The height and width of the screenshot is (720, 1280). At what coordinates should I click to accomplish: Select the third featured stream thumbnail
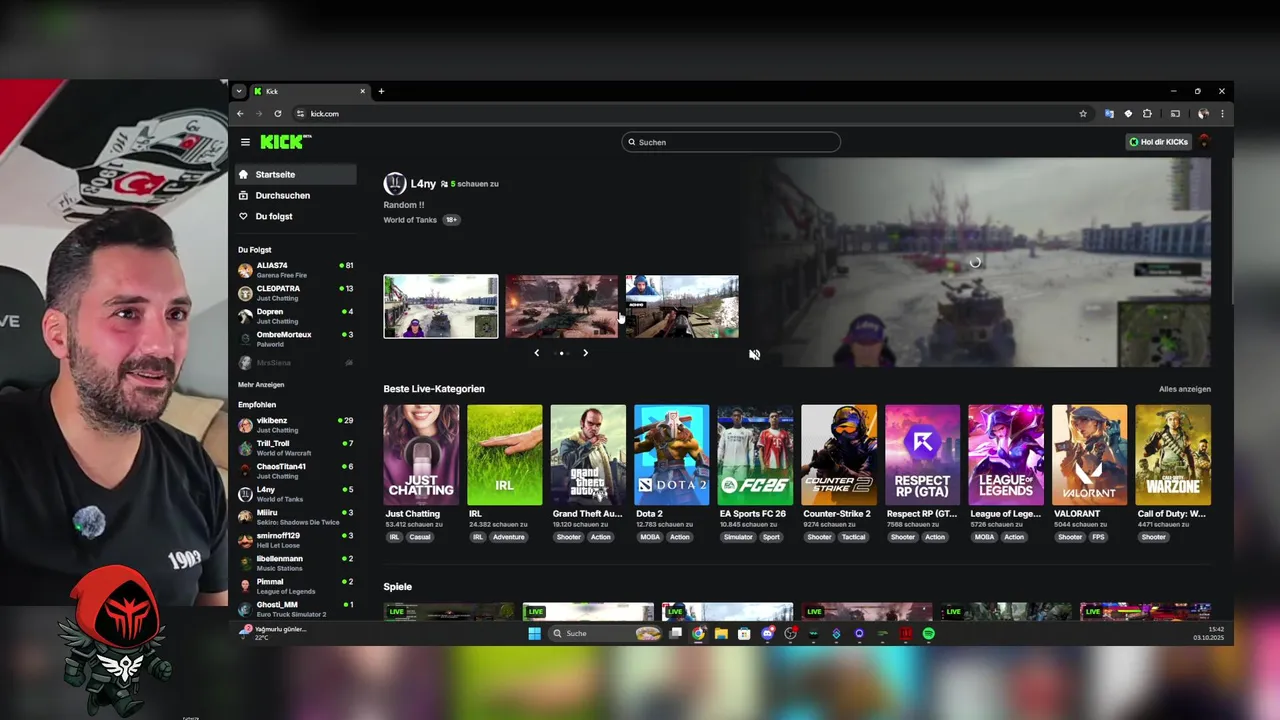pyautogui.click(x=682, y=306)
